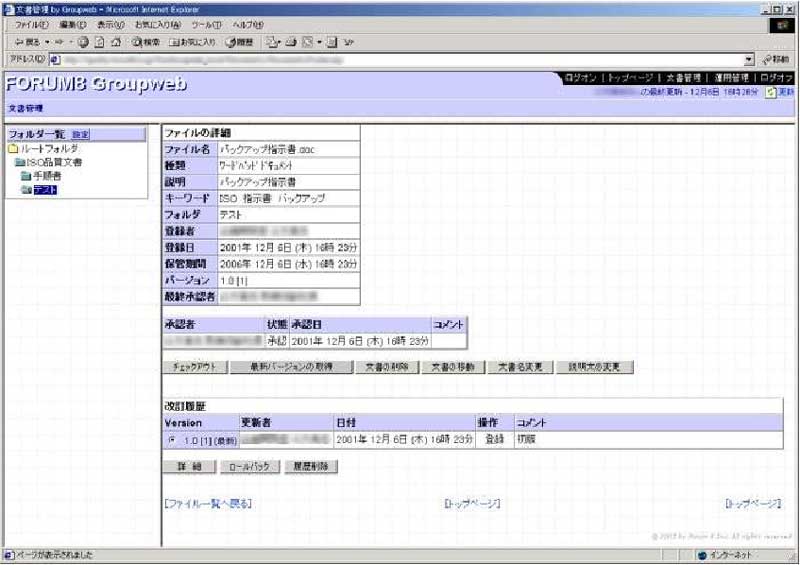
Task: Open the お気に入り(A) menu
Action: [158, 24]
